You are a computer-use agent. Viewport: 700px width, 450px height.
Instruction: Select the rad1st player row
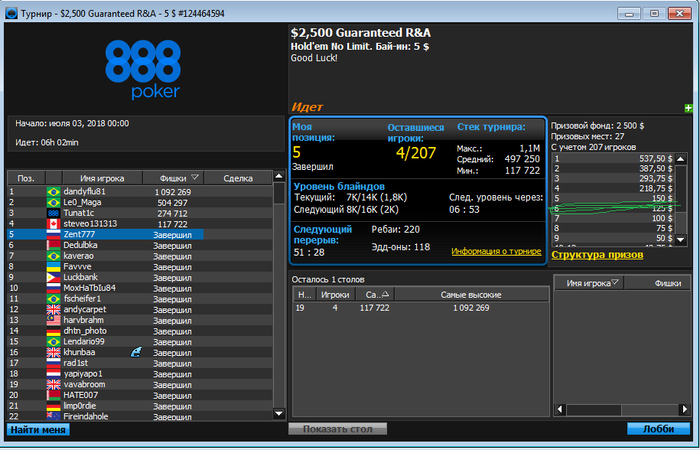tap(140, 363)
